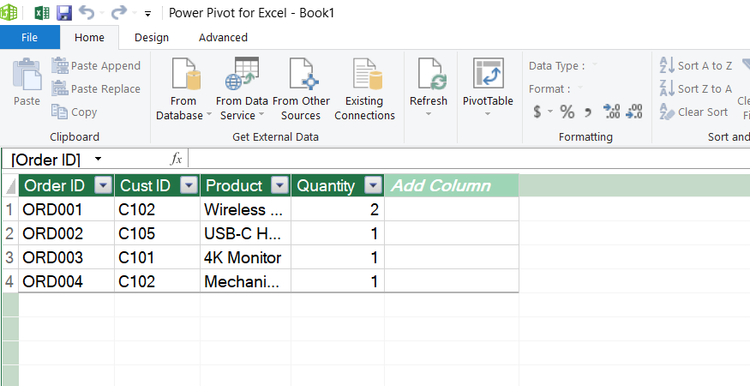Click From Data Service icon
750x386 pixels.
242,74
